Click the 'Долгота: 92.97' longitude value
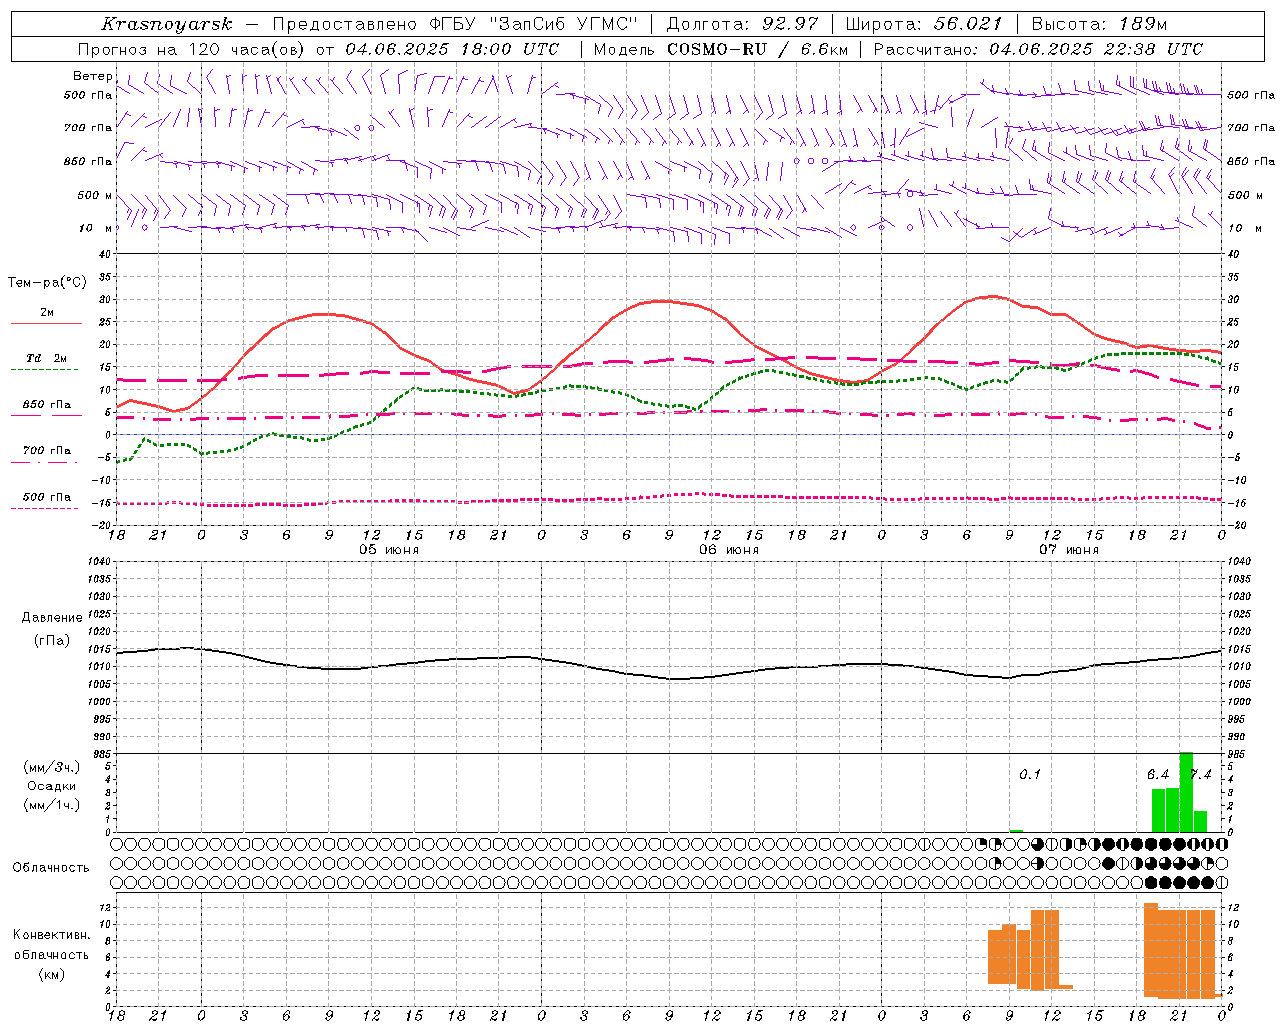 [x=741, y=24]
